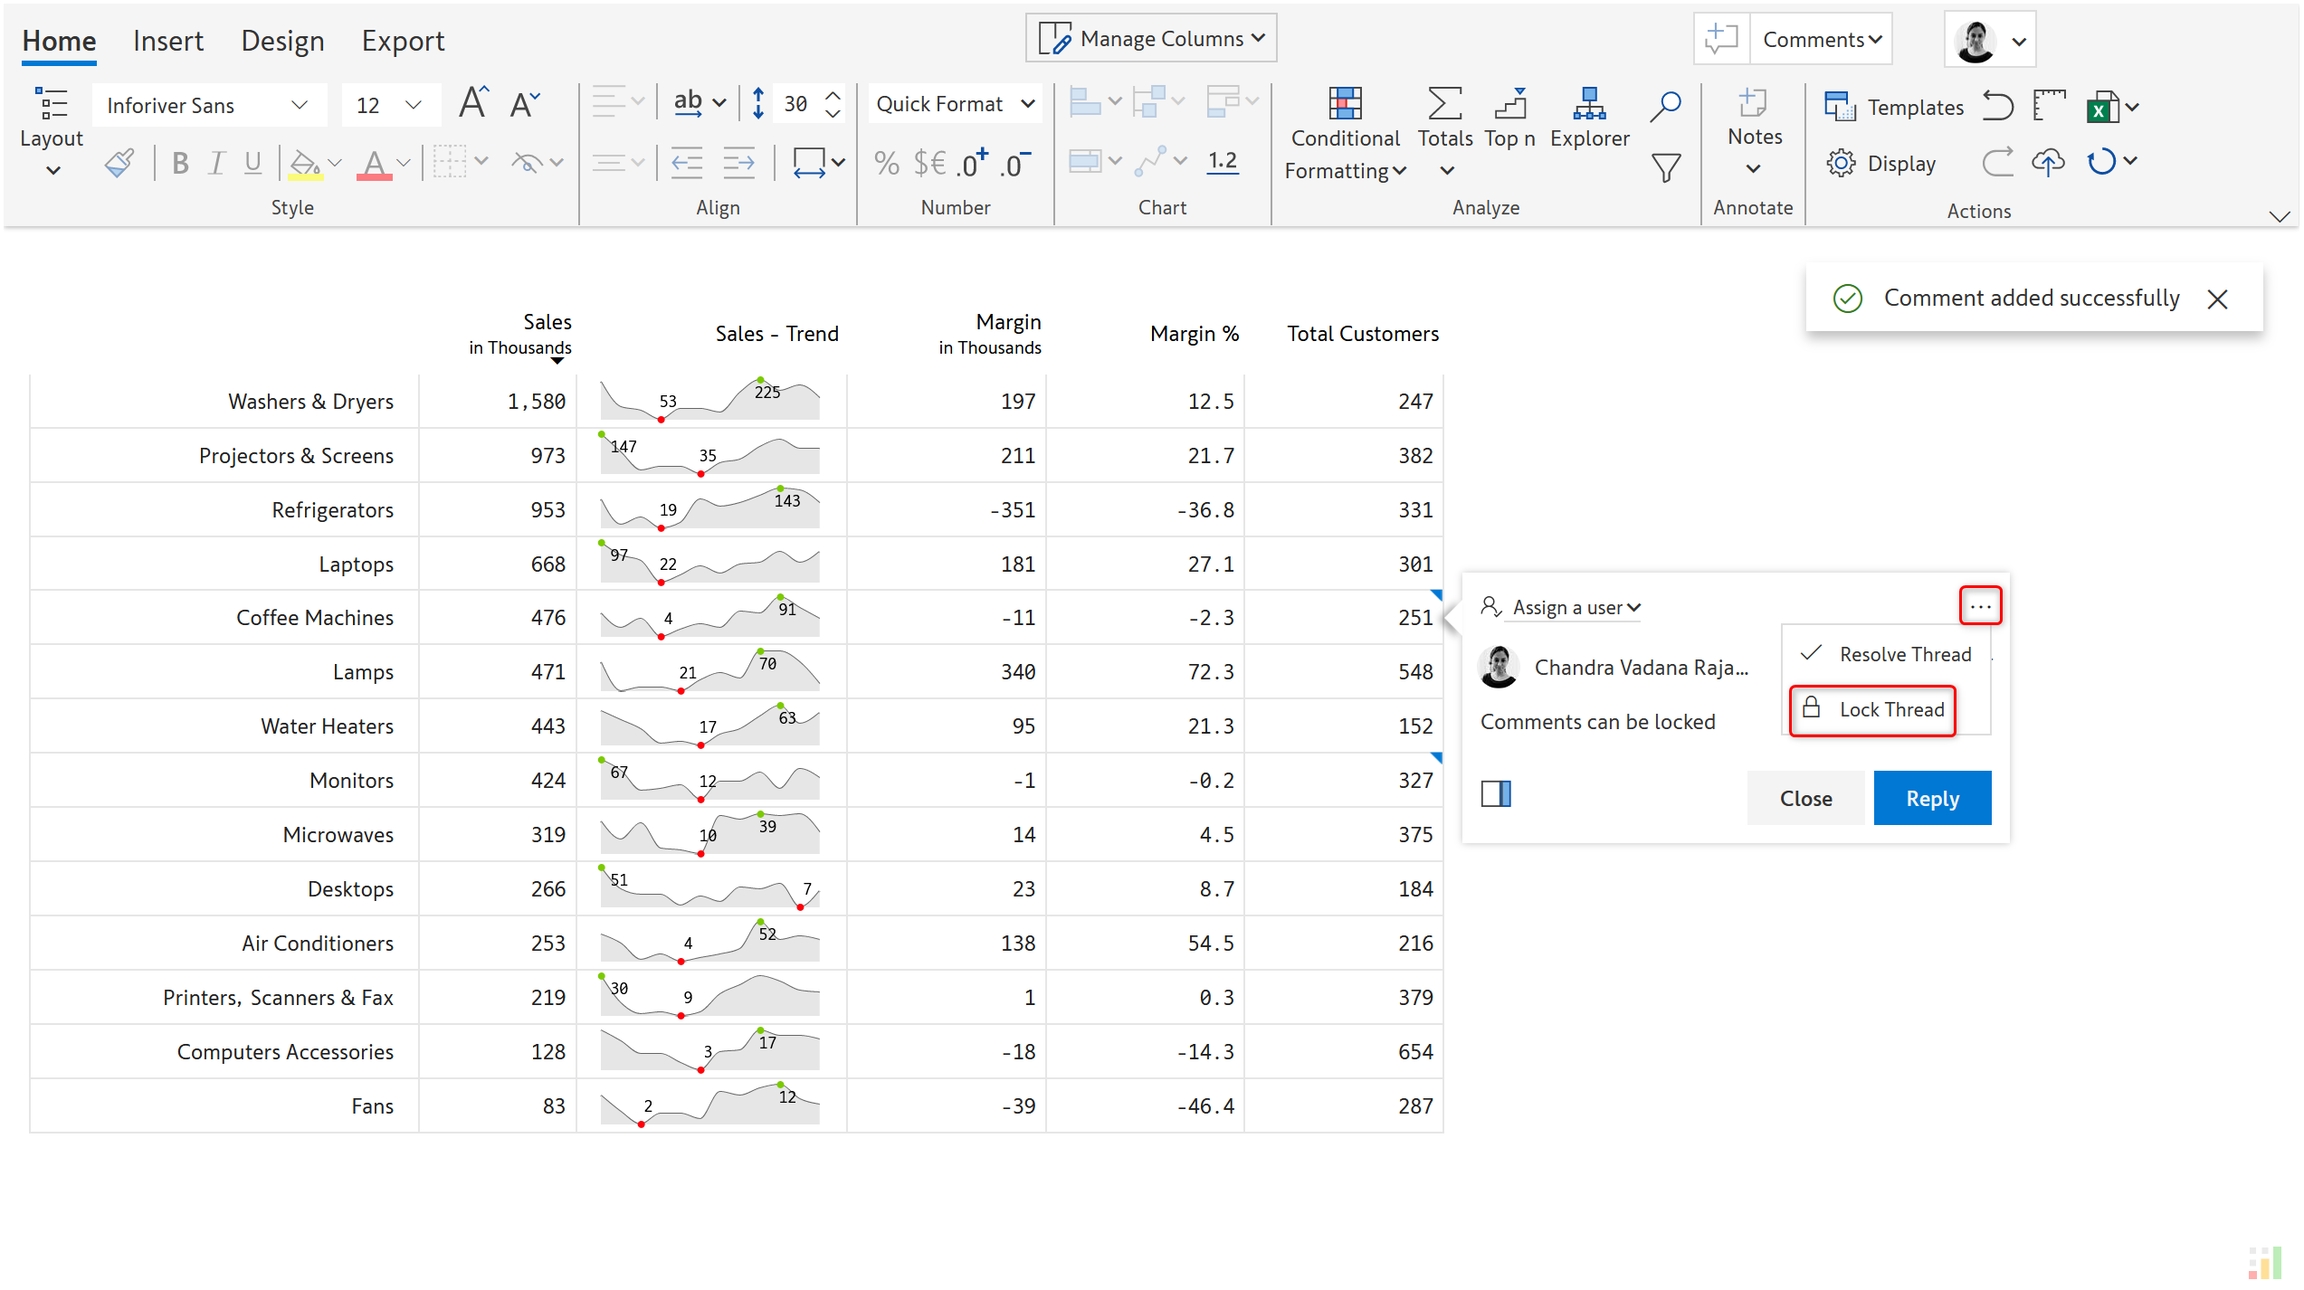Viewport: 2304px width, 1290px height.
Task: Click the Manage Columns button
Action: [1151, 38]
